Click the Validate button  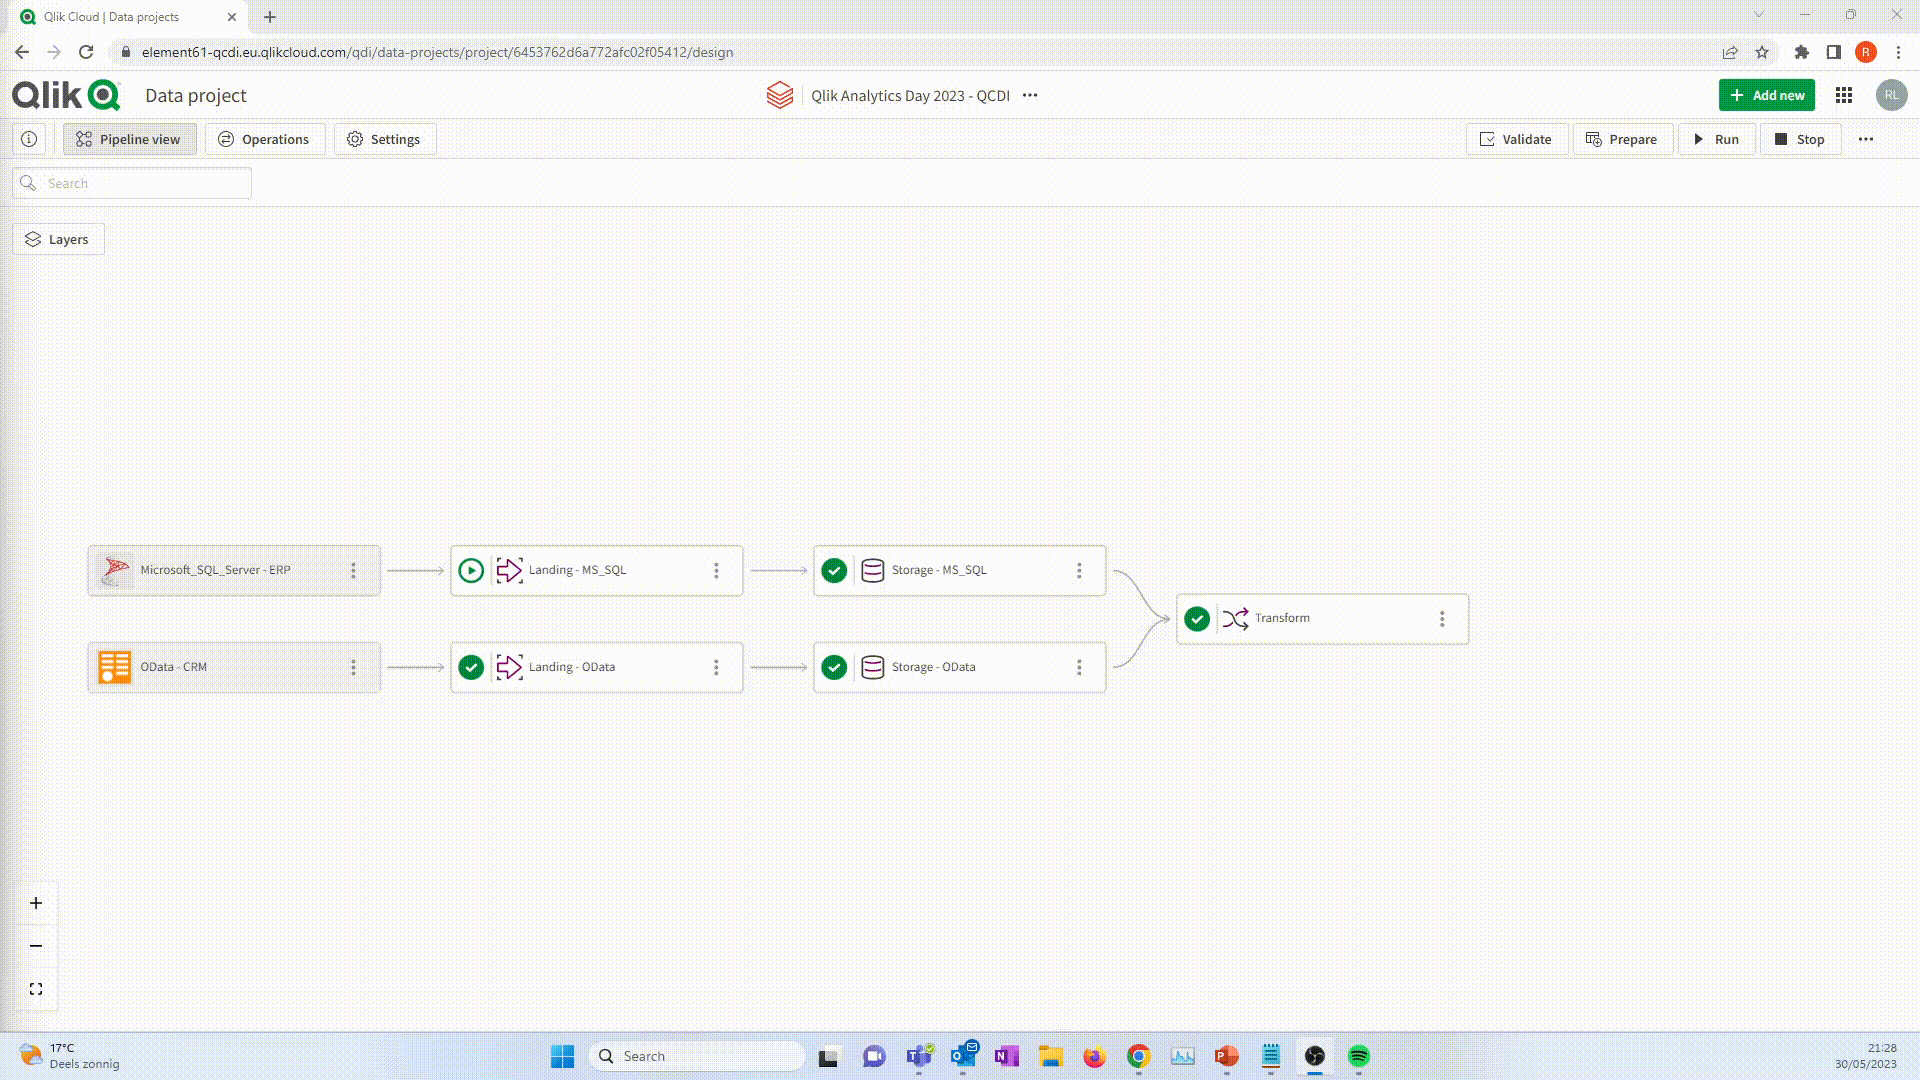point(1516,139)
